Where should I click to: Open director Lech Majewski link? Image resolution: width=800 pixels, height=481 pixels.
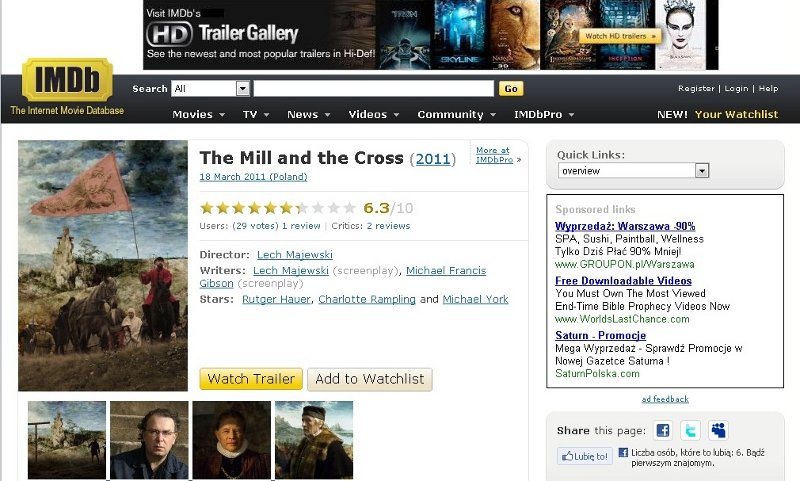(294, 255)
